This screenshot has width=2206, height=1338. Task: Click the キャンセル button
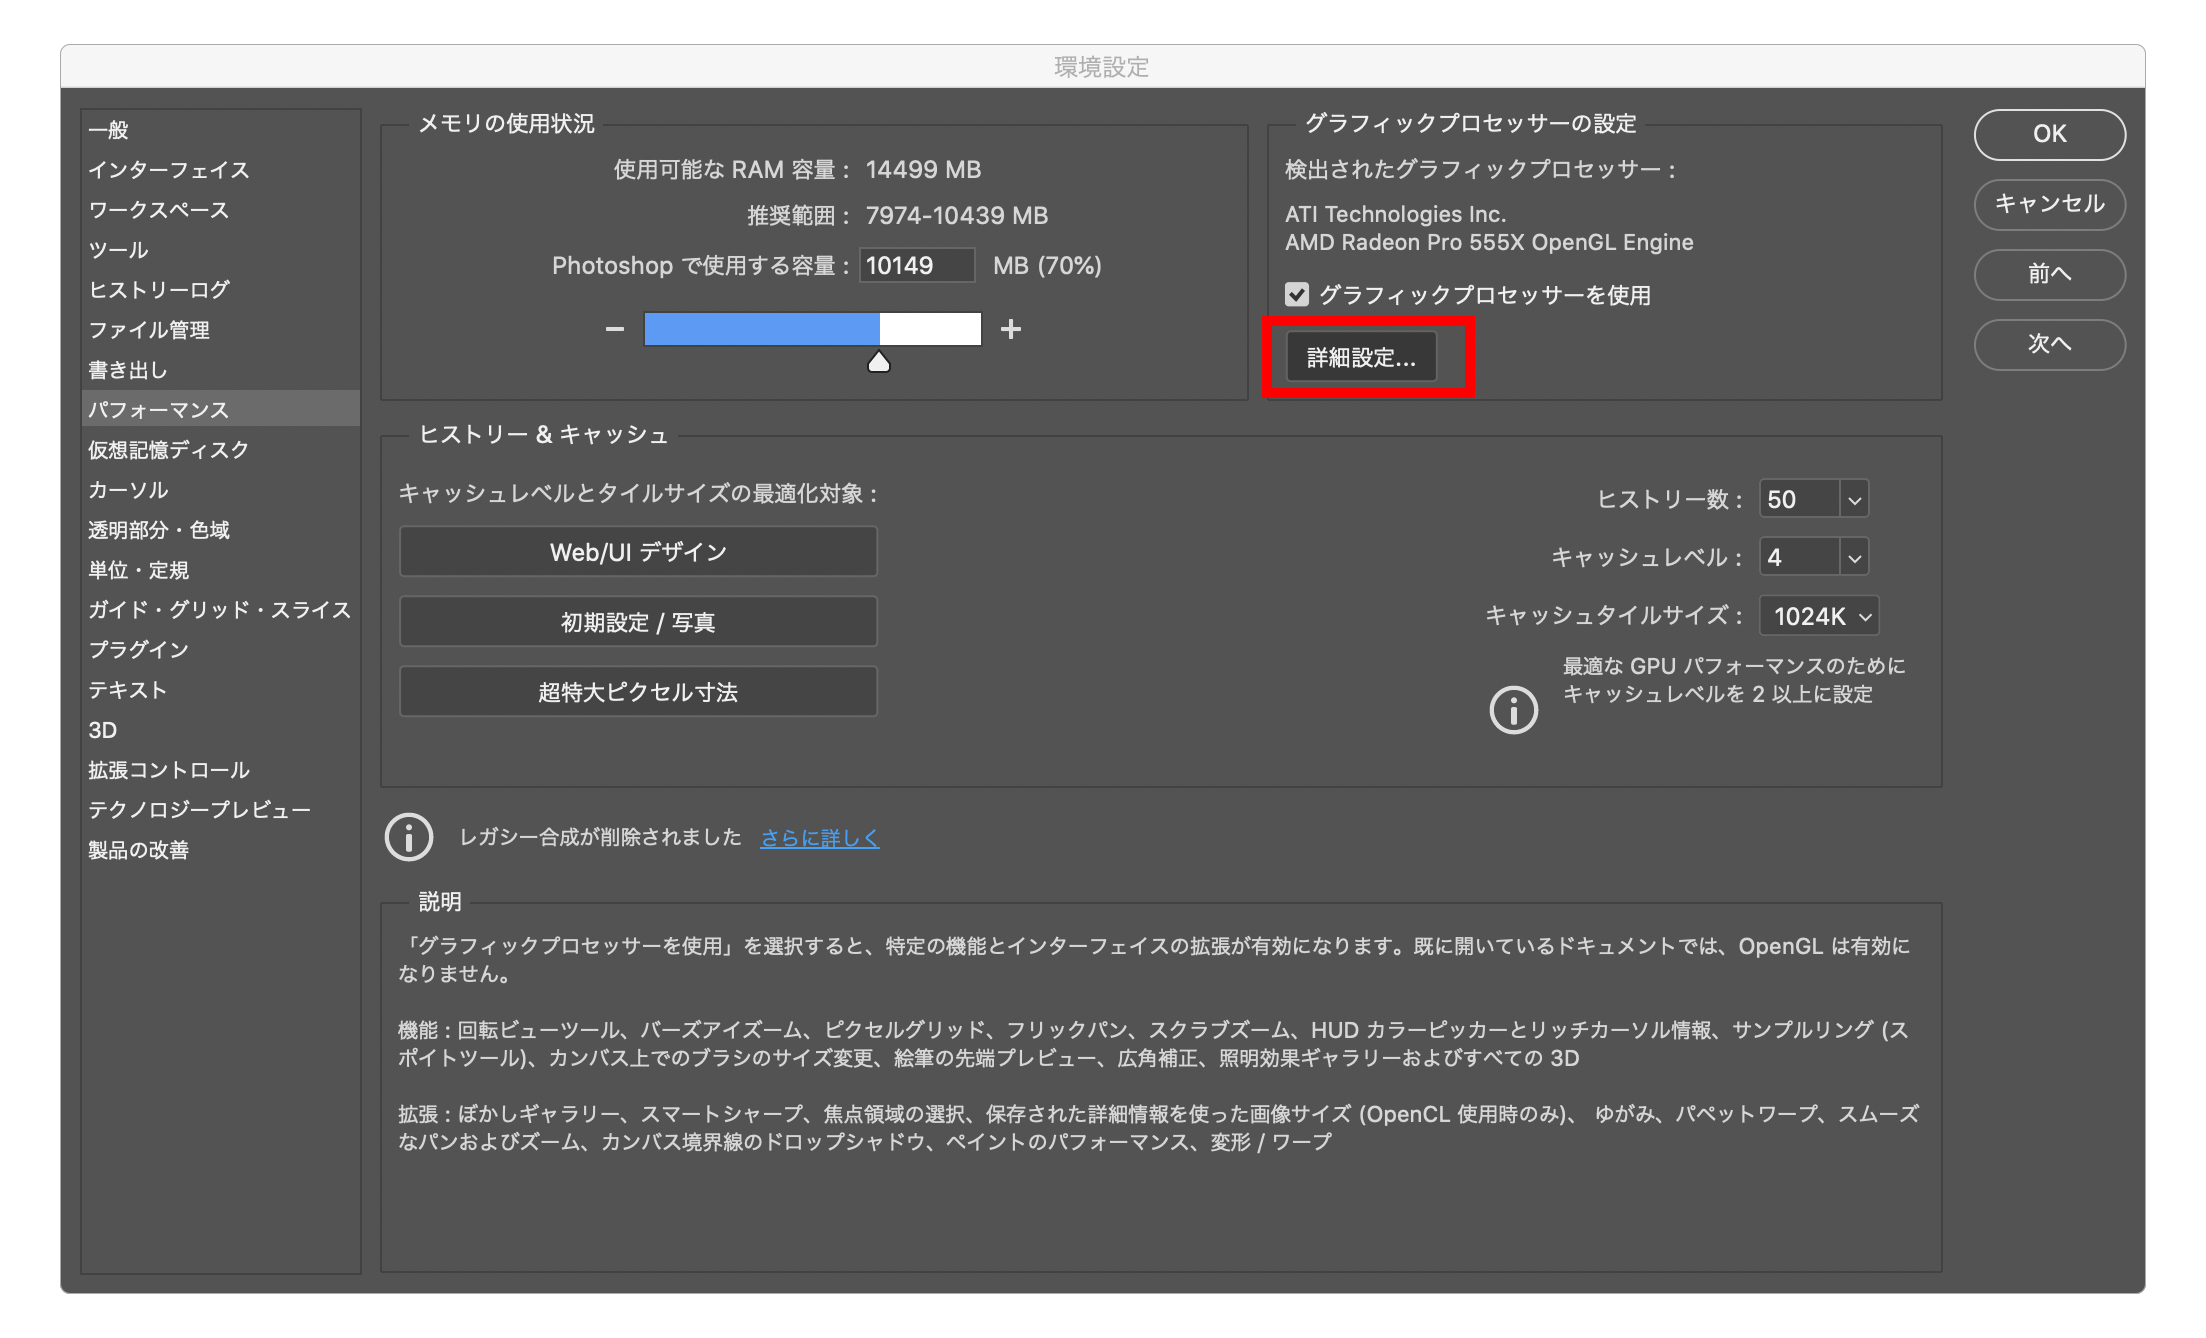(2049, 204)
